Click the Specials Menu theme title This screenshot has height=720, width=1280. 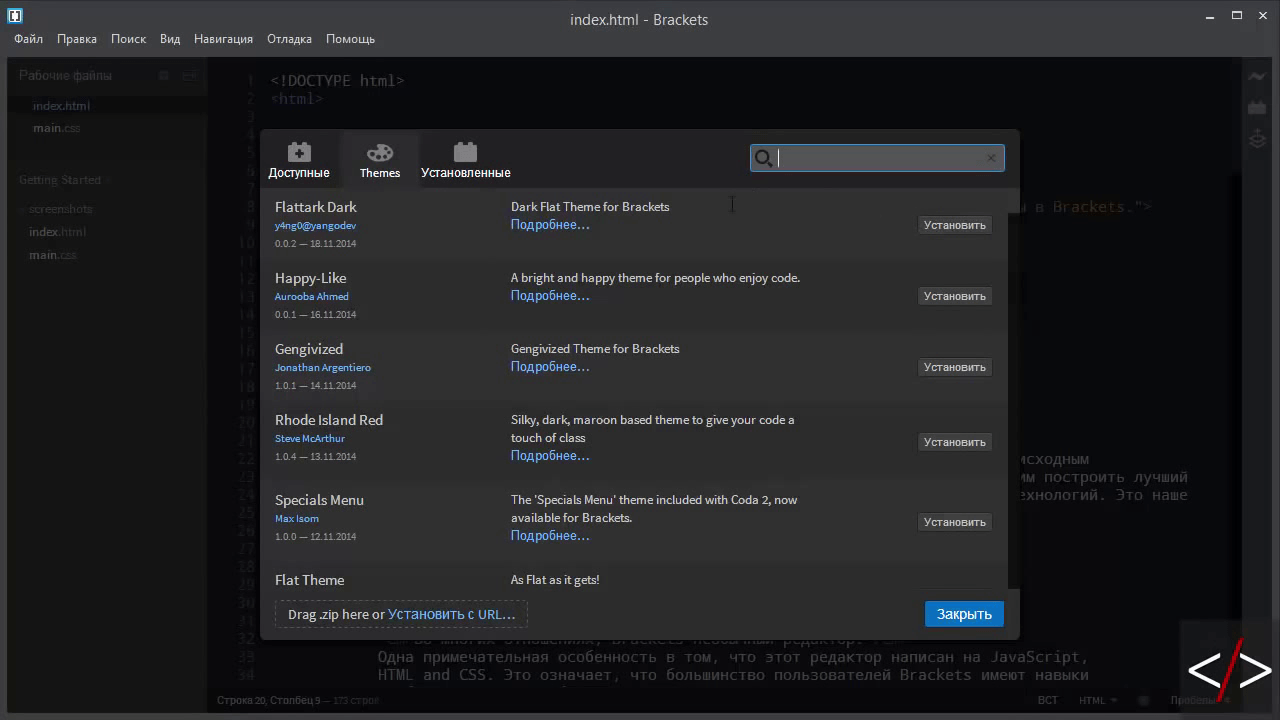click(x=319, y=500)
